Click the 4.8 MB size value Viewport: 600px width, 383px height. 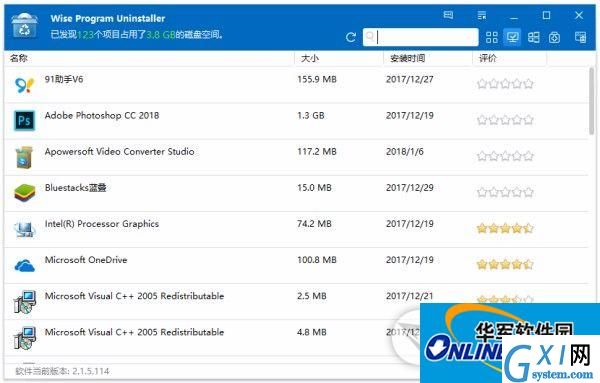tap(312, 332)
